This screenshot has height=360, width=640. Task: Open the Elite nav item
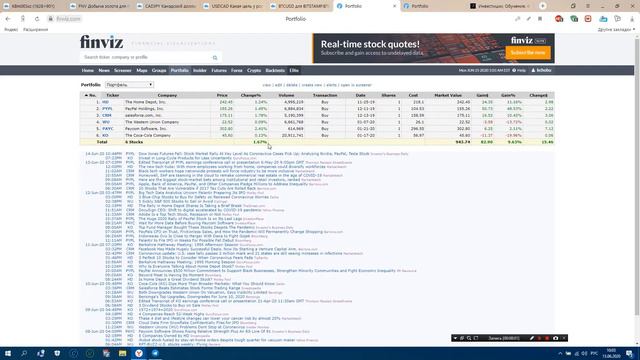[294, 70]
